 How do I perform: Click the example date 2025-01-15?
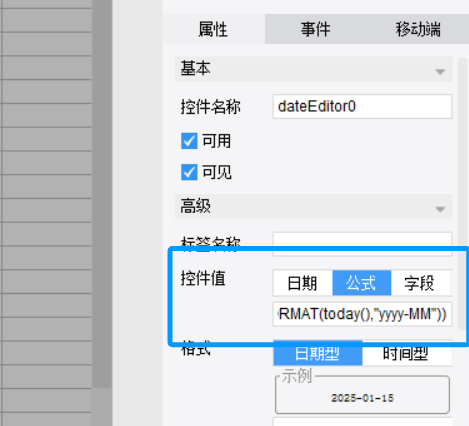362,398
